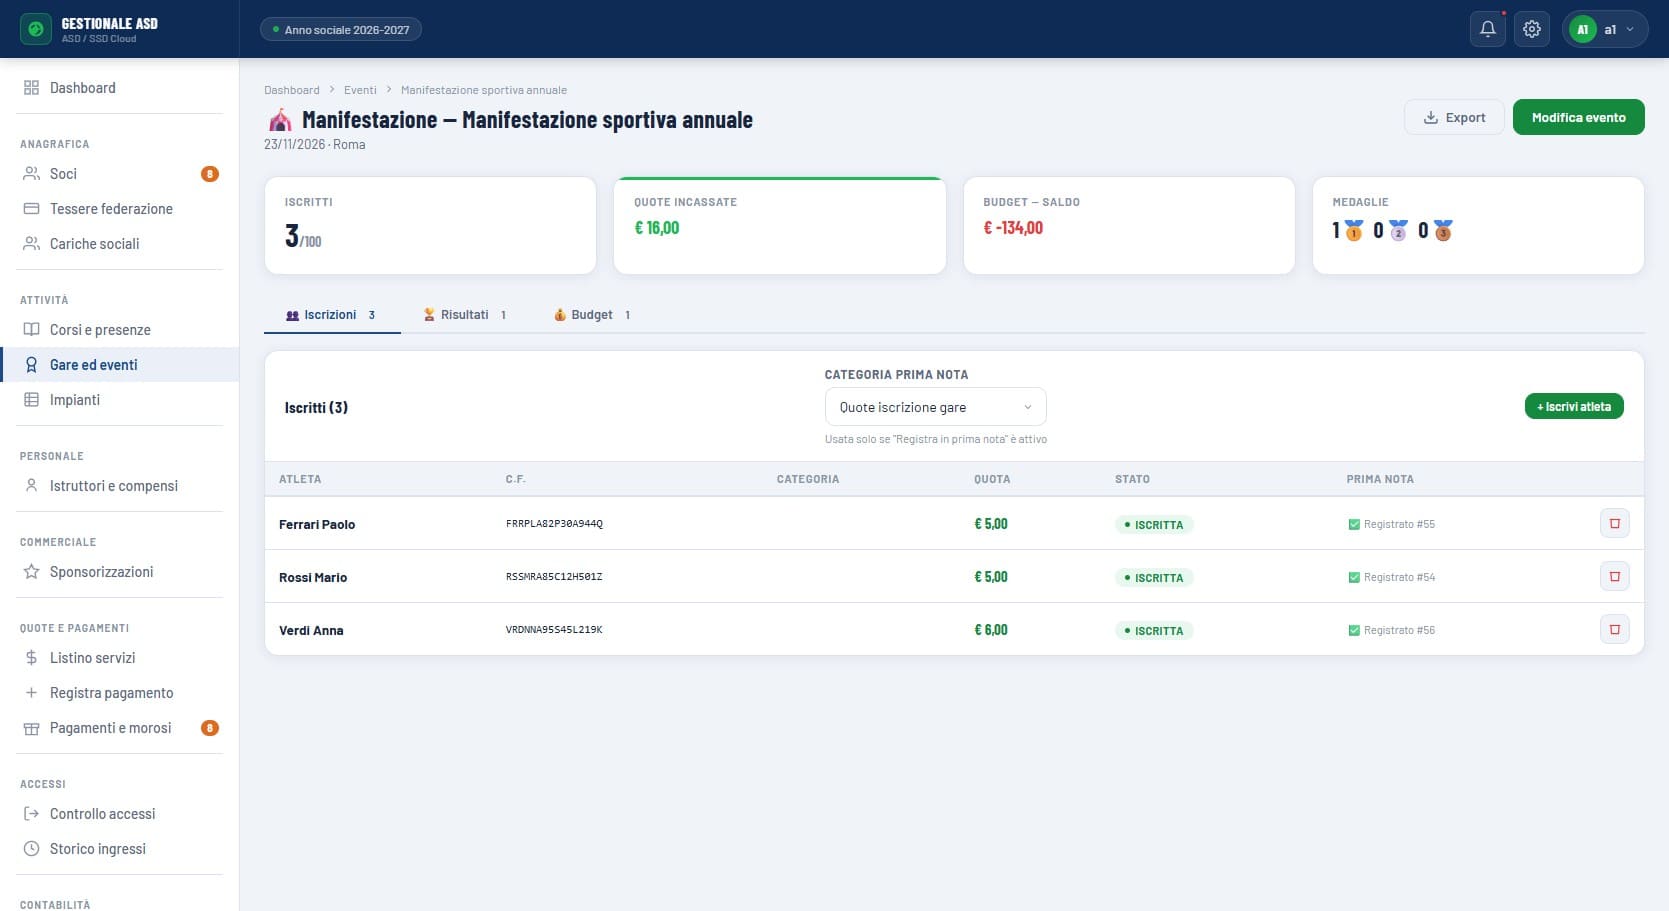Click the Impianti table icon

pyautogui.click(x=31, y=400)
